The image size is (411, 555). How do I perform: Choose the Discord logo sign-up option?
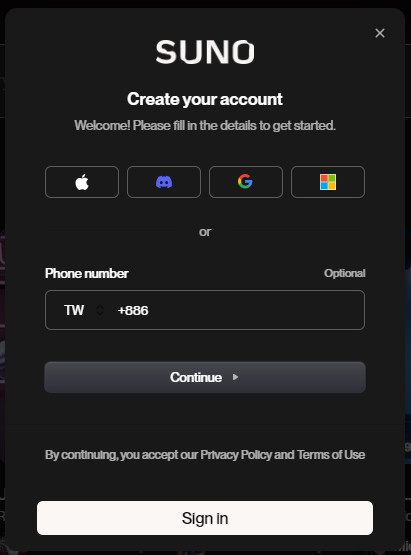point(164,182)
